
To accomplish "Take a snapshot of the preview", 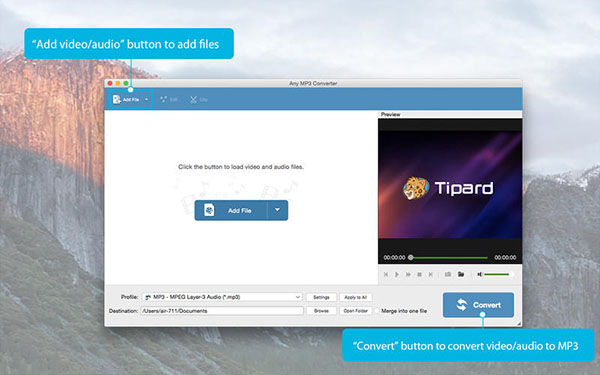I will tap(448, 274).
